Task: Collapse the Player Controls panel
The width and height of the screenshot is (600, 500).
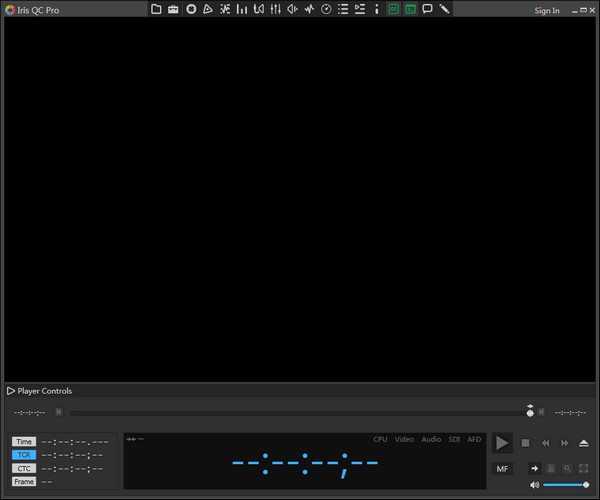Action: click(x=11, y=391)
